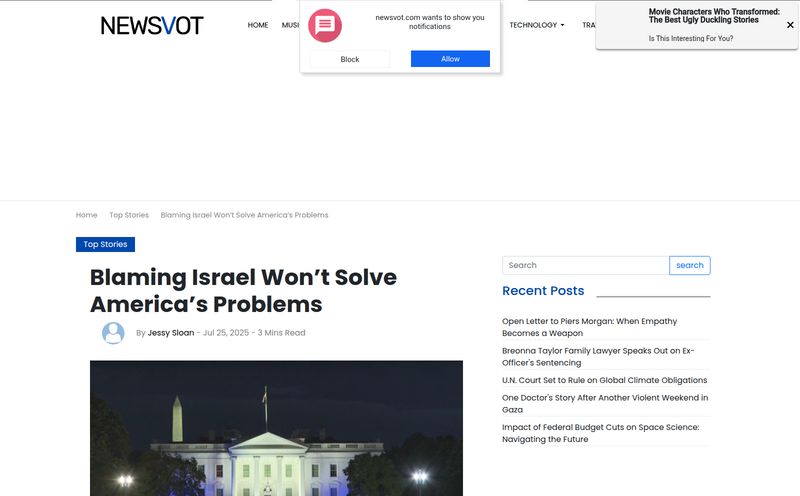Click the White House article image
Screen dimensions: 800x496
coord(276,428)
